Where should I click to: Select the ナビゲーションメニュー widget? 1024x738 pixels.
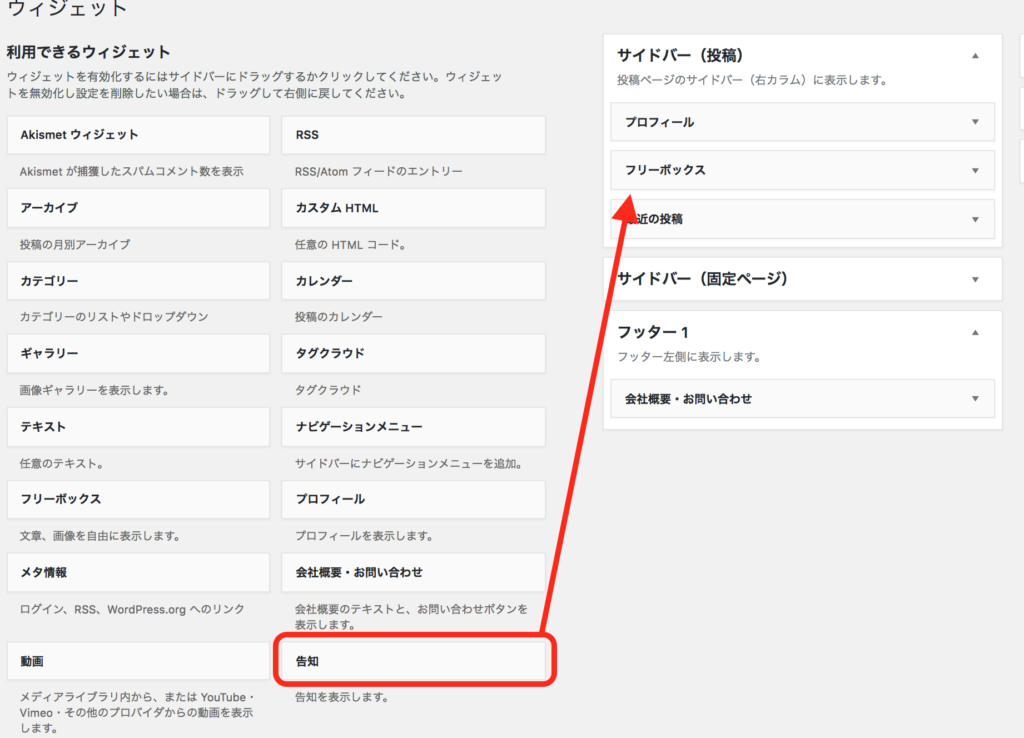[414, 427]
